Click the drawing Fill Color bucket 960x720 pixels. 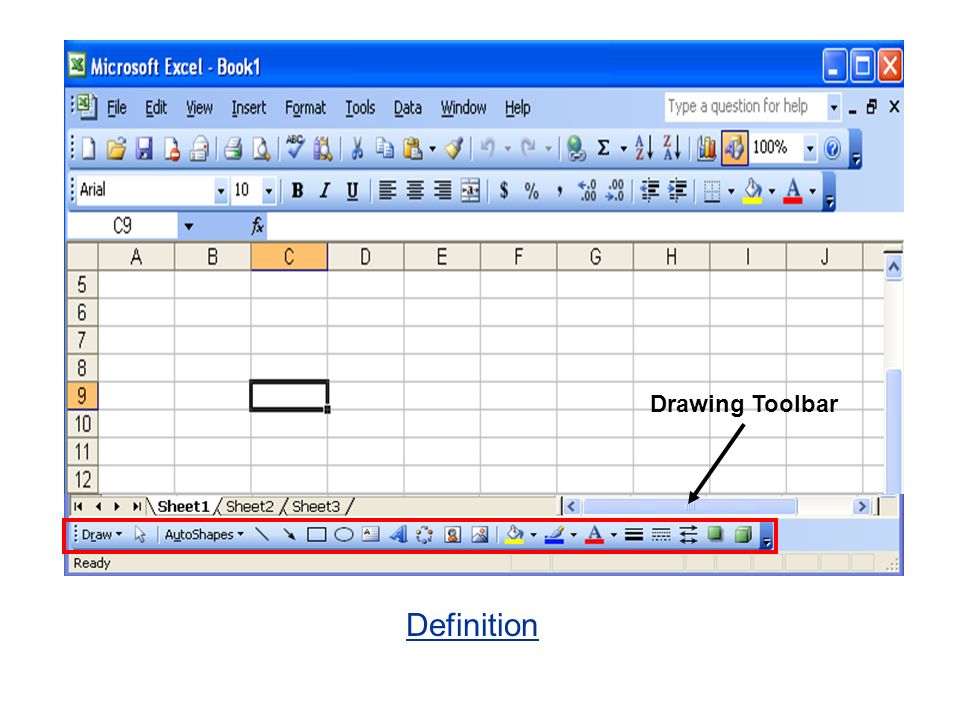pos(514,534)
